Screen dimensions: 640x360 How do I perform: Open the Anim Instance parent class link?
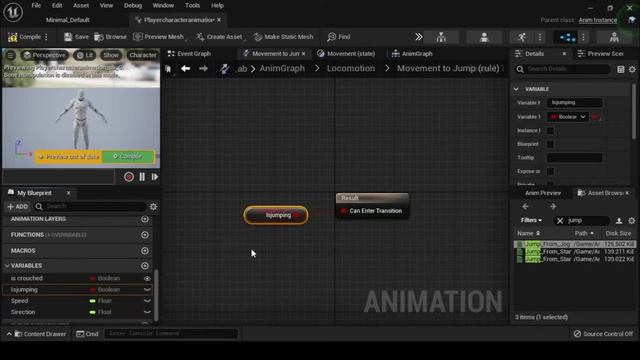[598, 20]
